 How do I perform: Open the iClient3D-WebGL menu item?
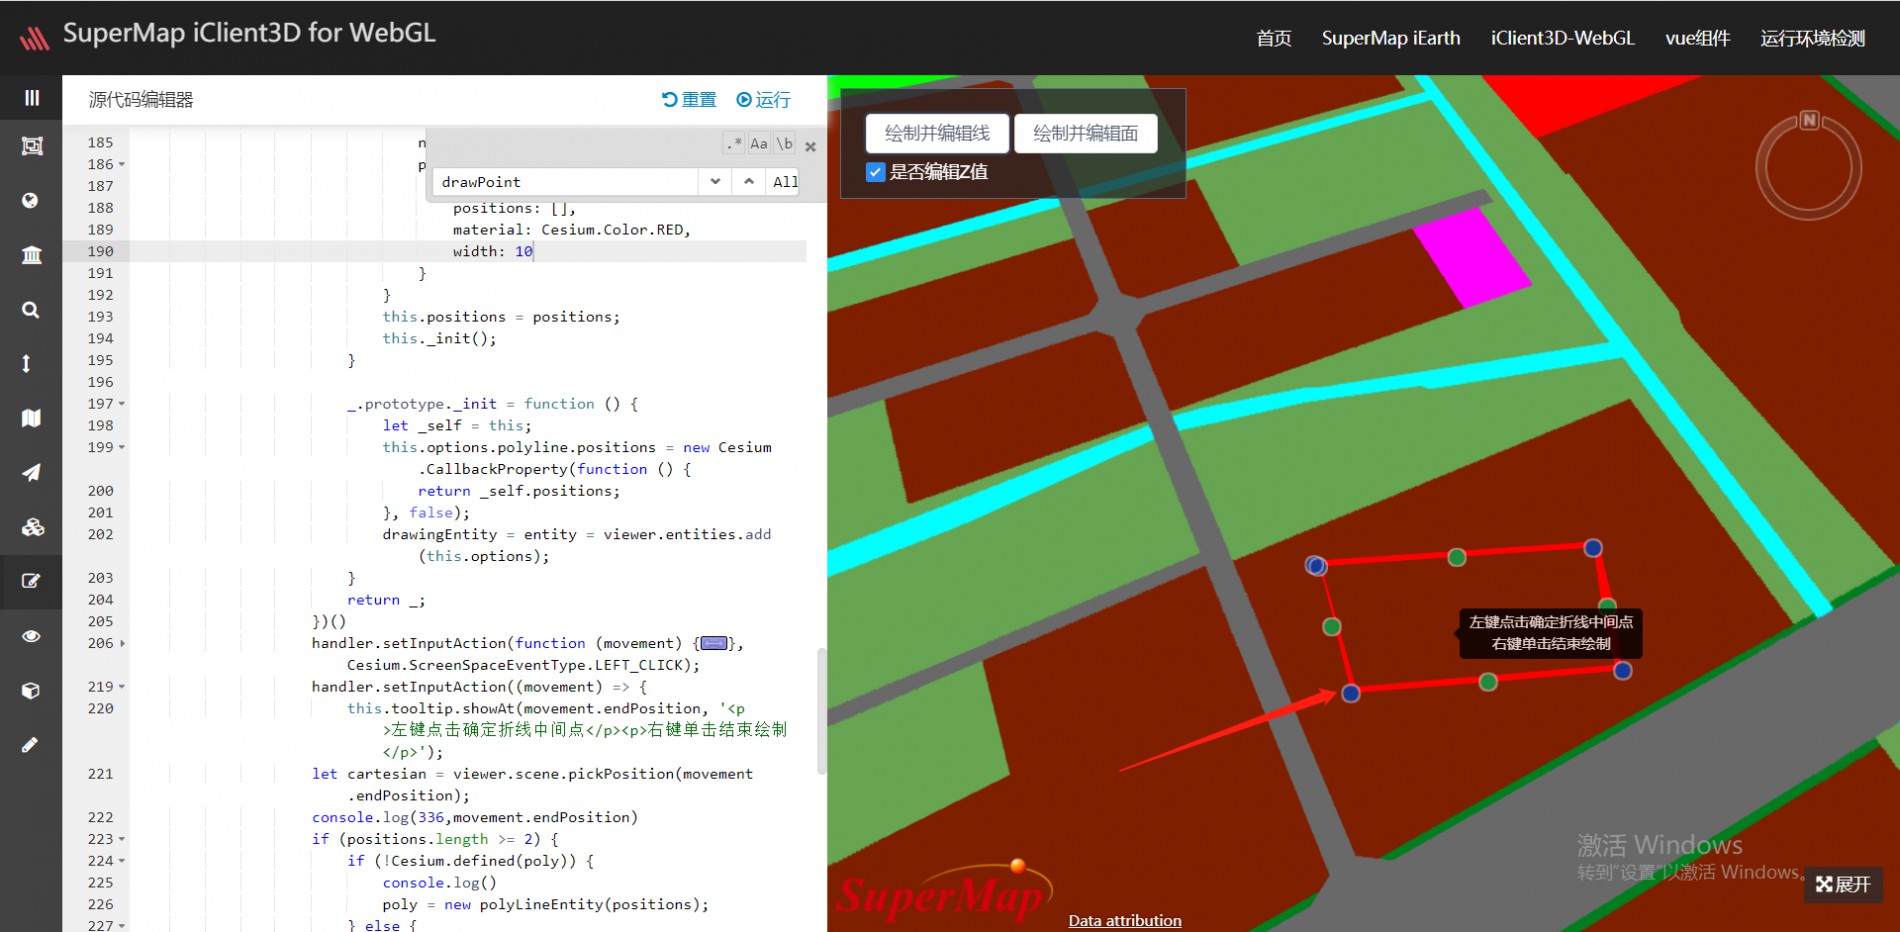(x=1562, y=38)
